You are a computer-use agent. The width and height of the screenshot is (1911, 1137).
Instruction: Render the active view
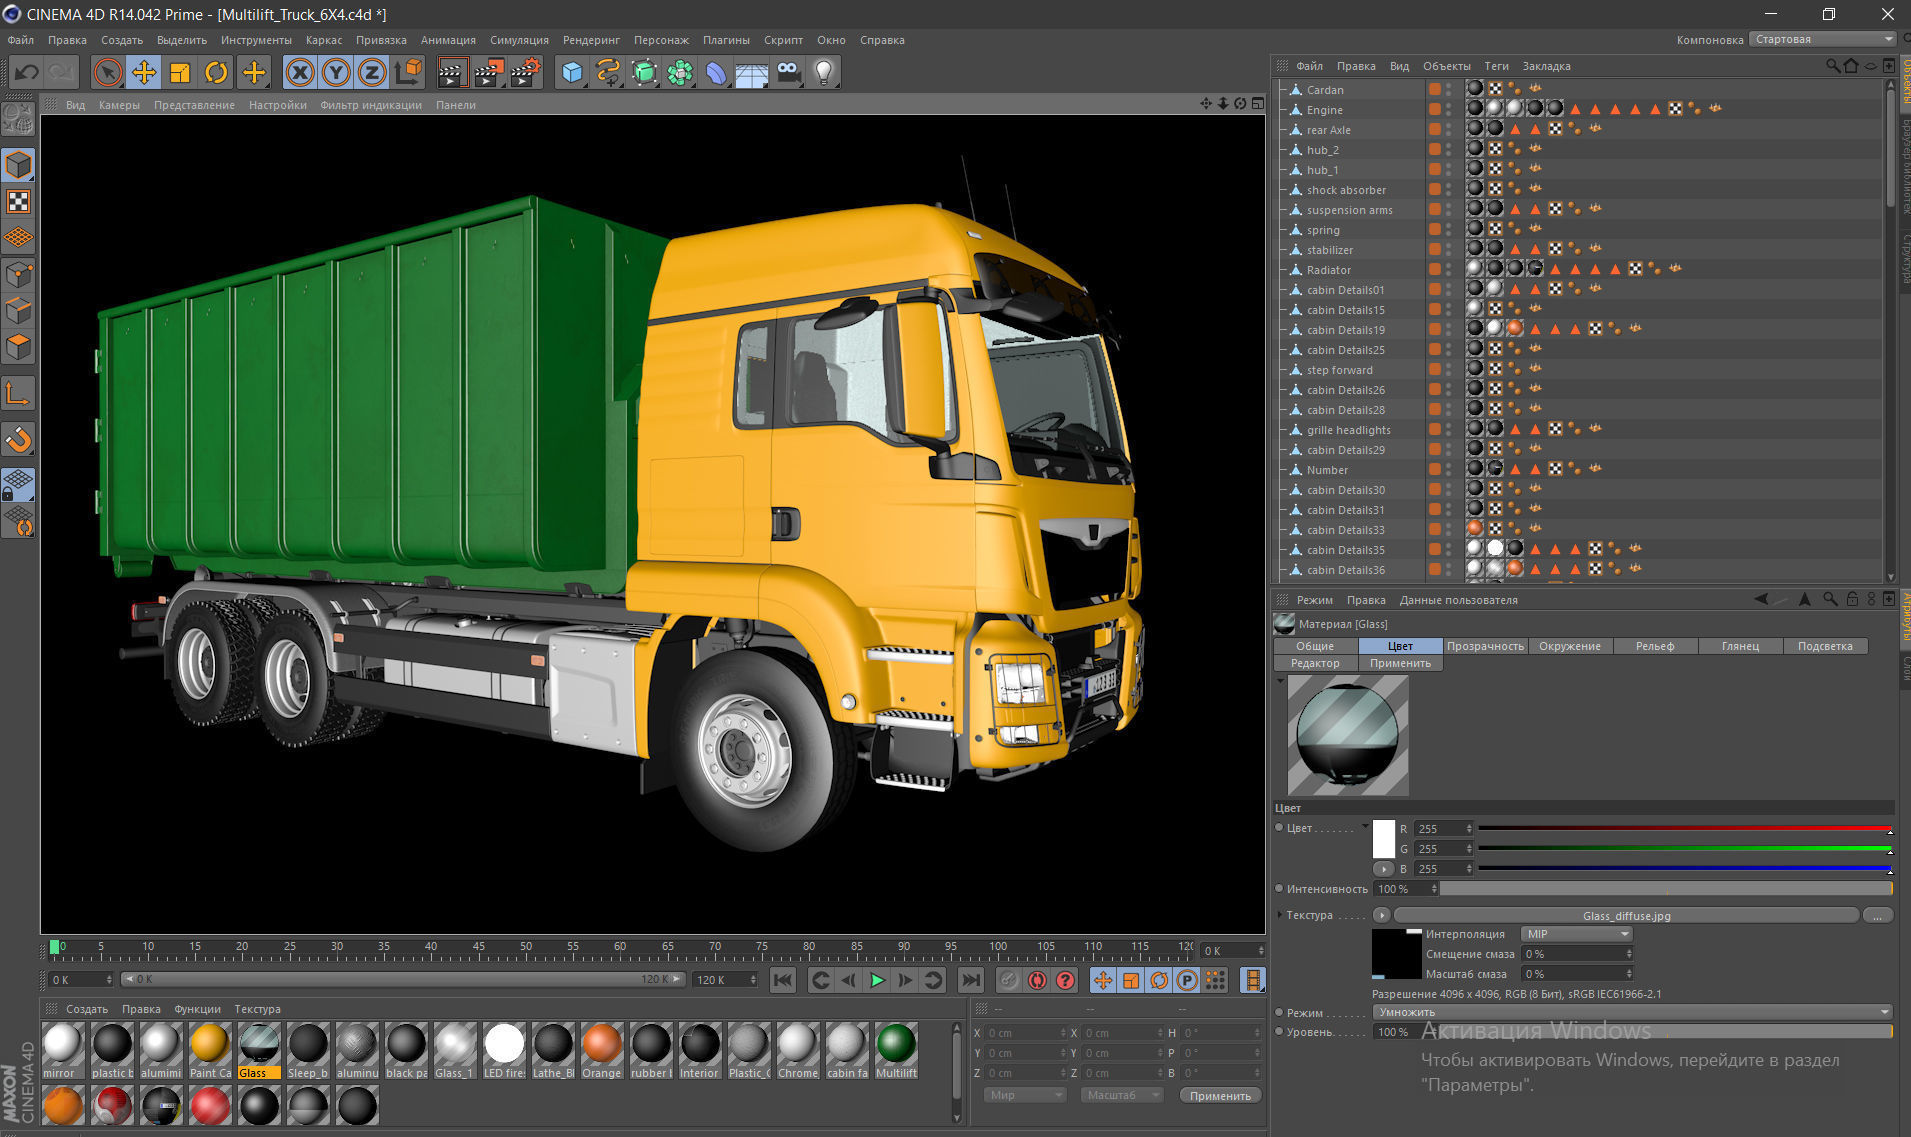coord(453,73)
